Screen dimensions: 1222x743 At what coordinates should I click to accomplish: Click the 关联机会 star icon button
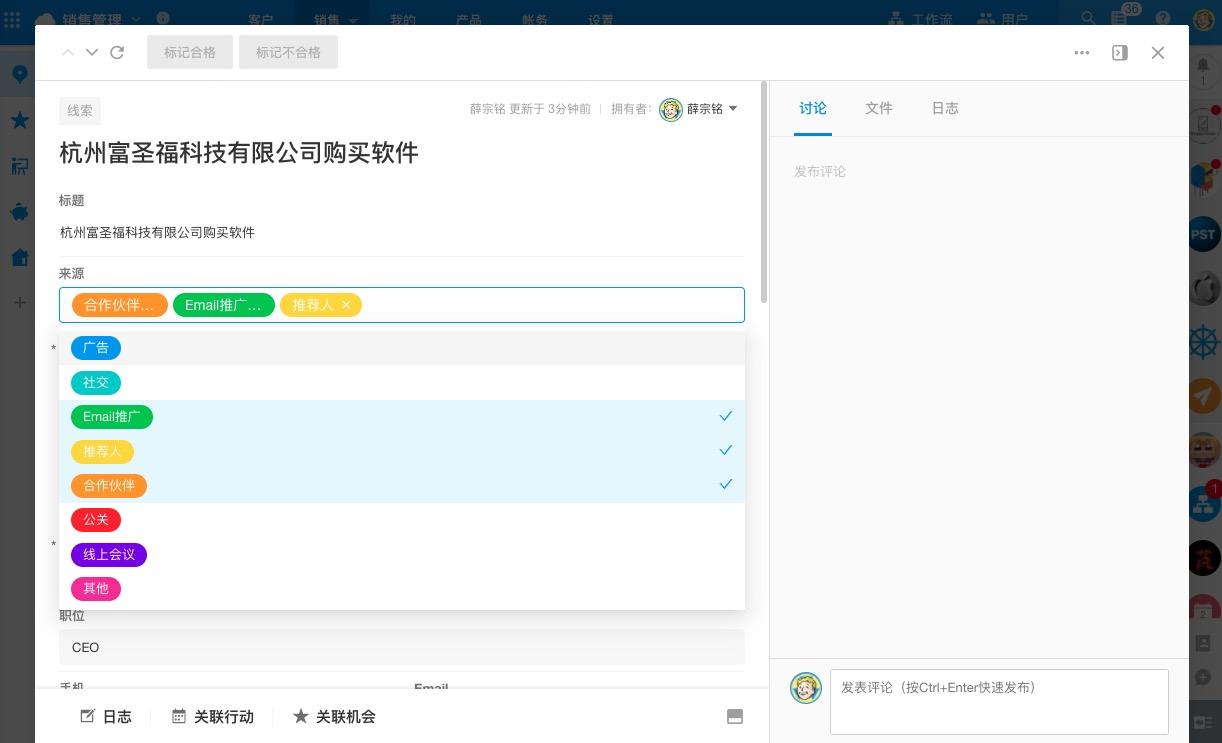click(334, 716)
